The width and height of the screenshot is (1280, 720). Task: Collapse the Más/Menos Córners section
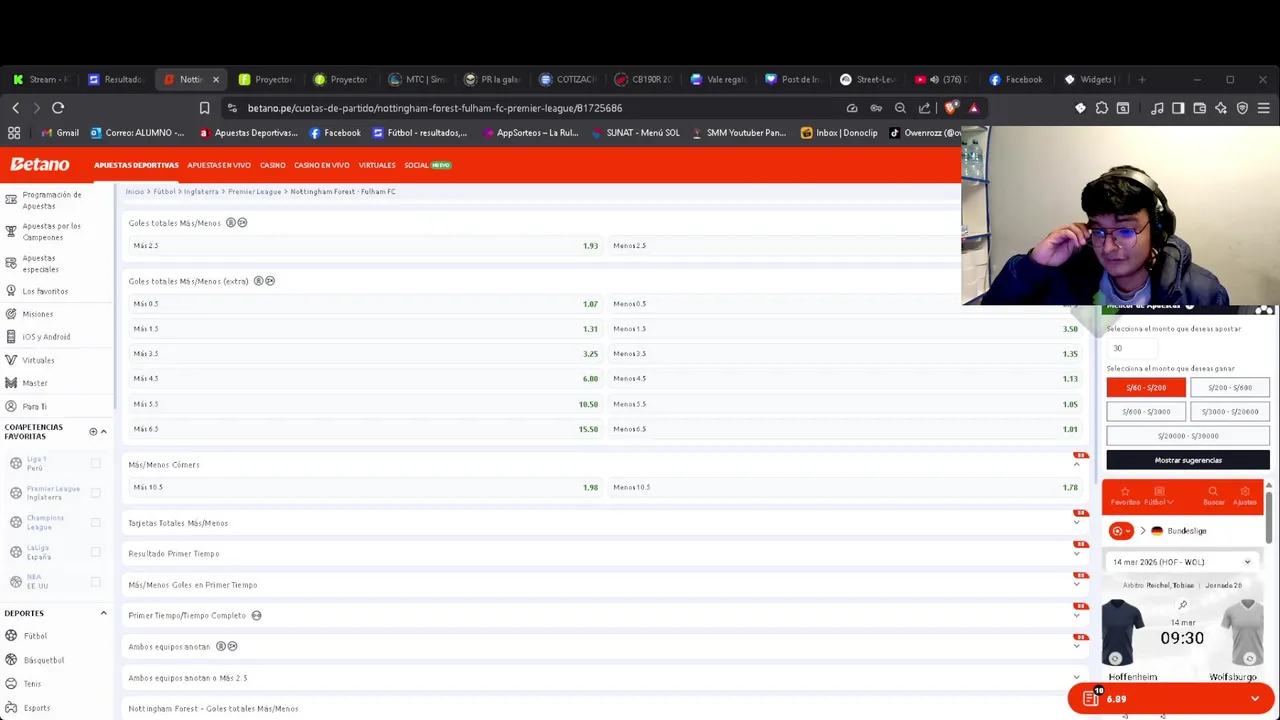(1077, 465)
